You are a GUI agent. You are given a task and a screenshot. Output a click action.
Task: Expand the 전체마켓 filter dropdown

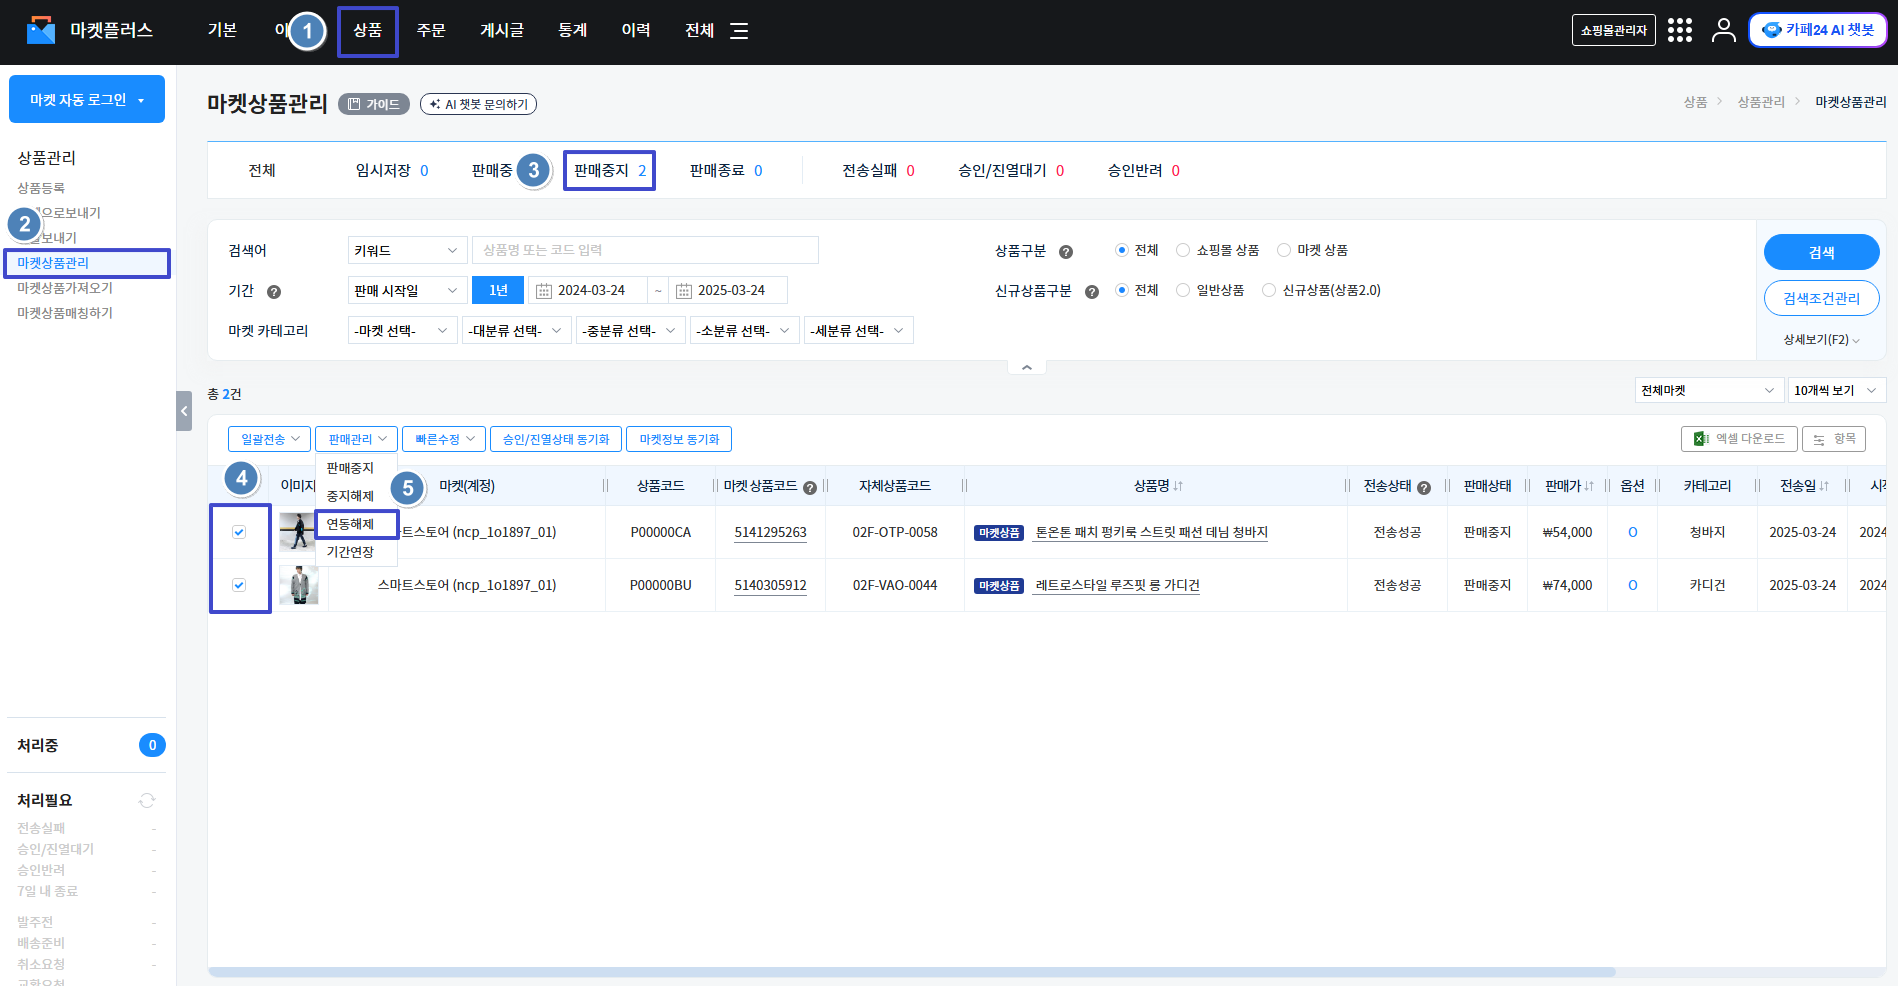[x=1708, y=390]
